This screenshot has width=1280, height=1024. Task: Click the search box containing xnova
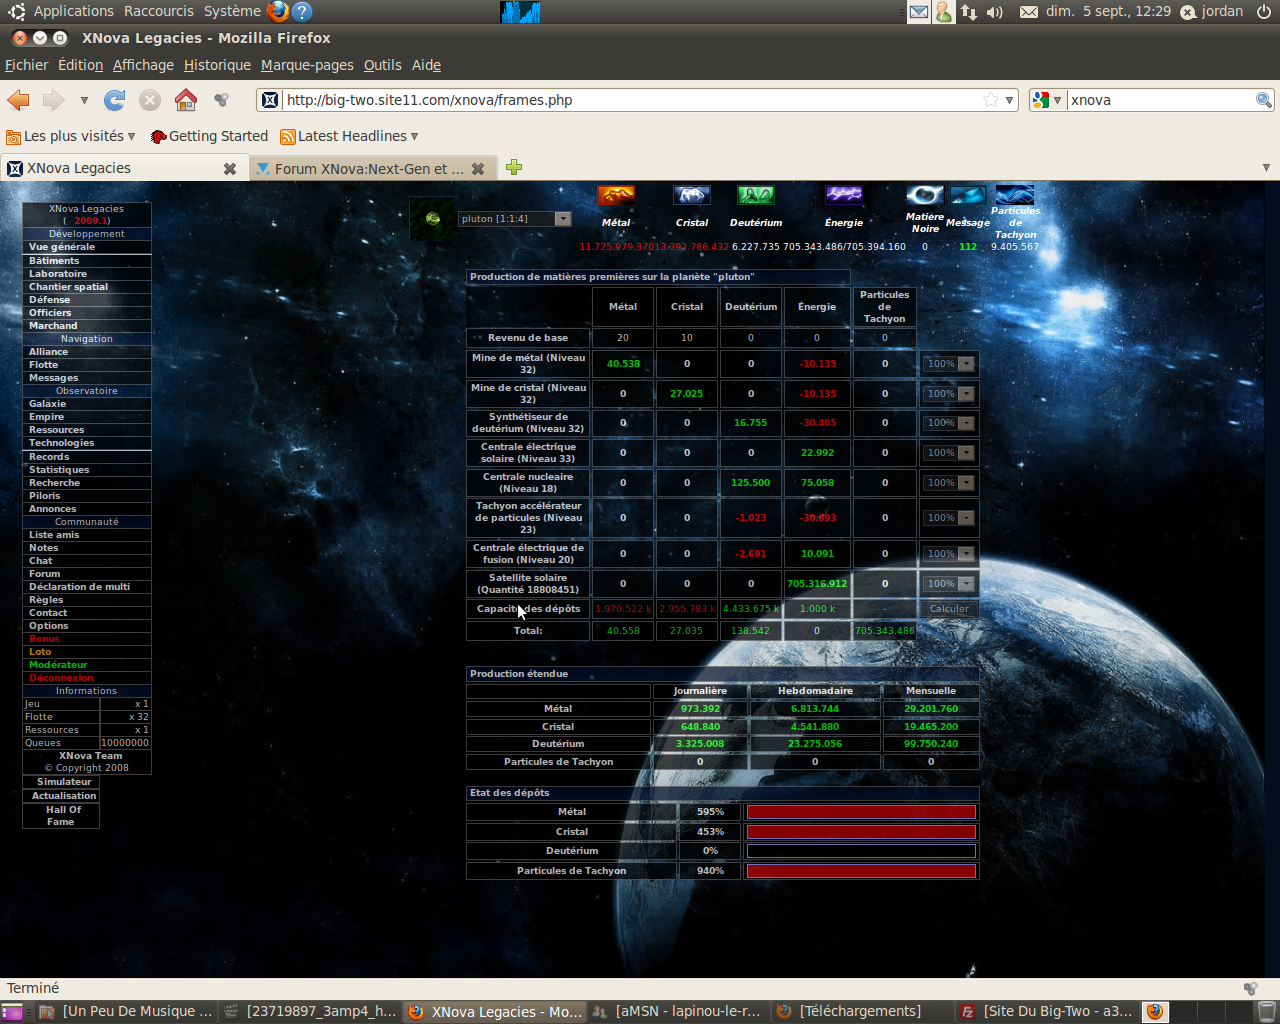tap(1160, 100)
